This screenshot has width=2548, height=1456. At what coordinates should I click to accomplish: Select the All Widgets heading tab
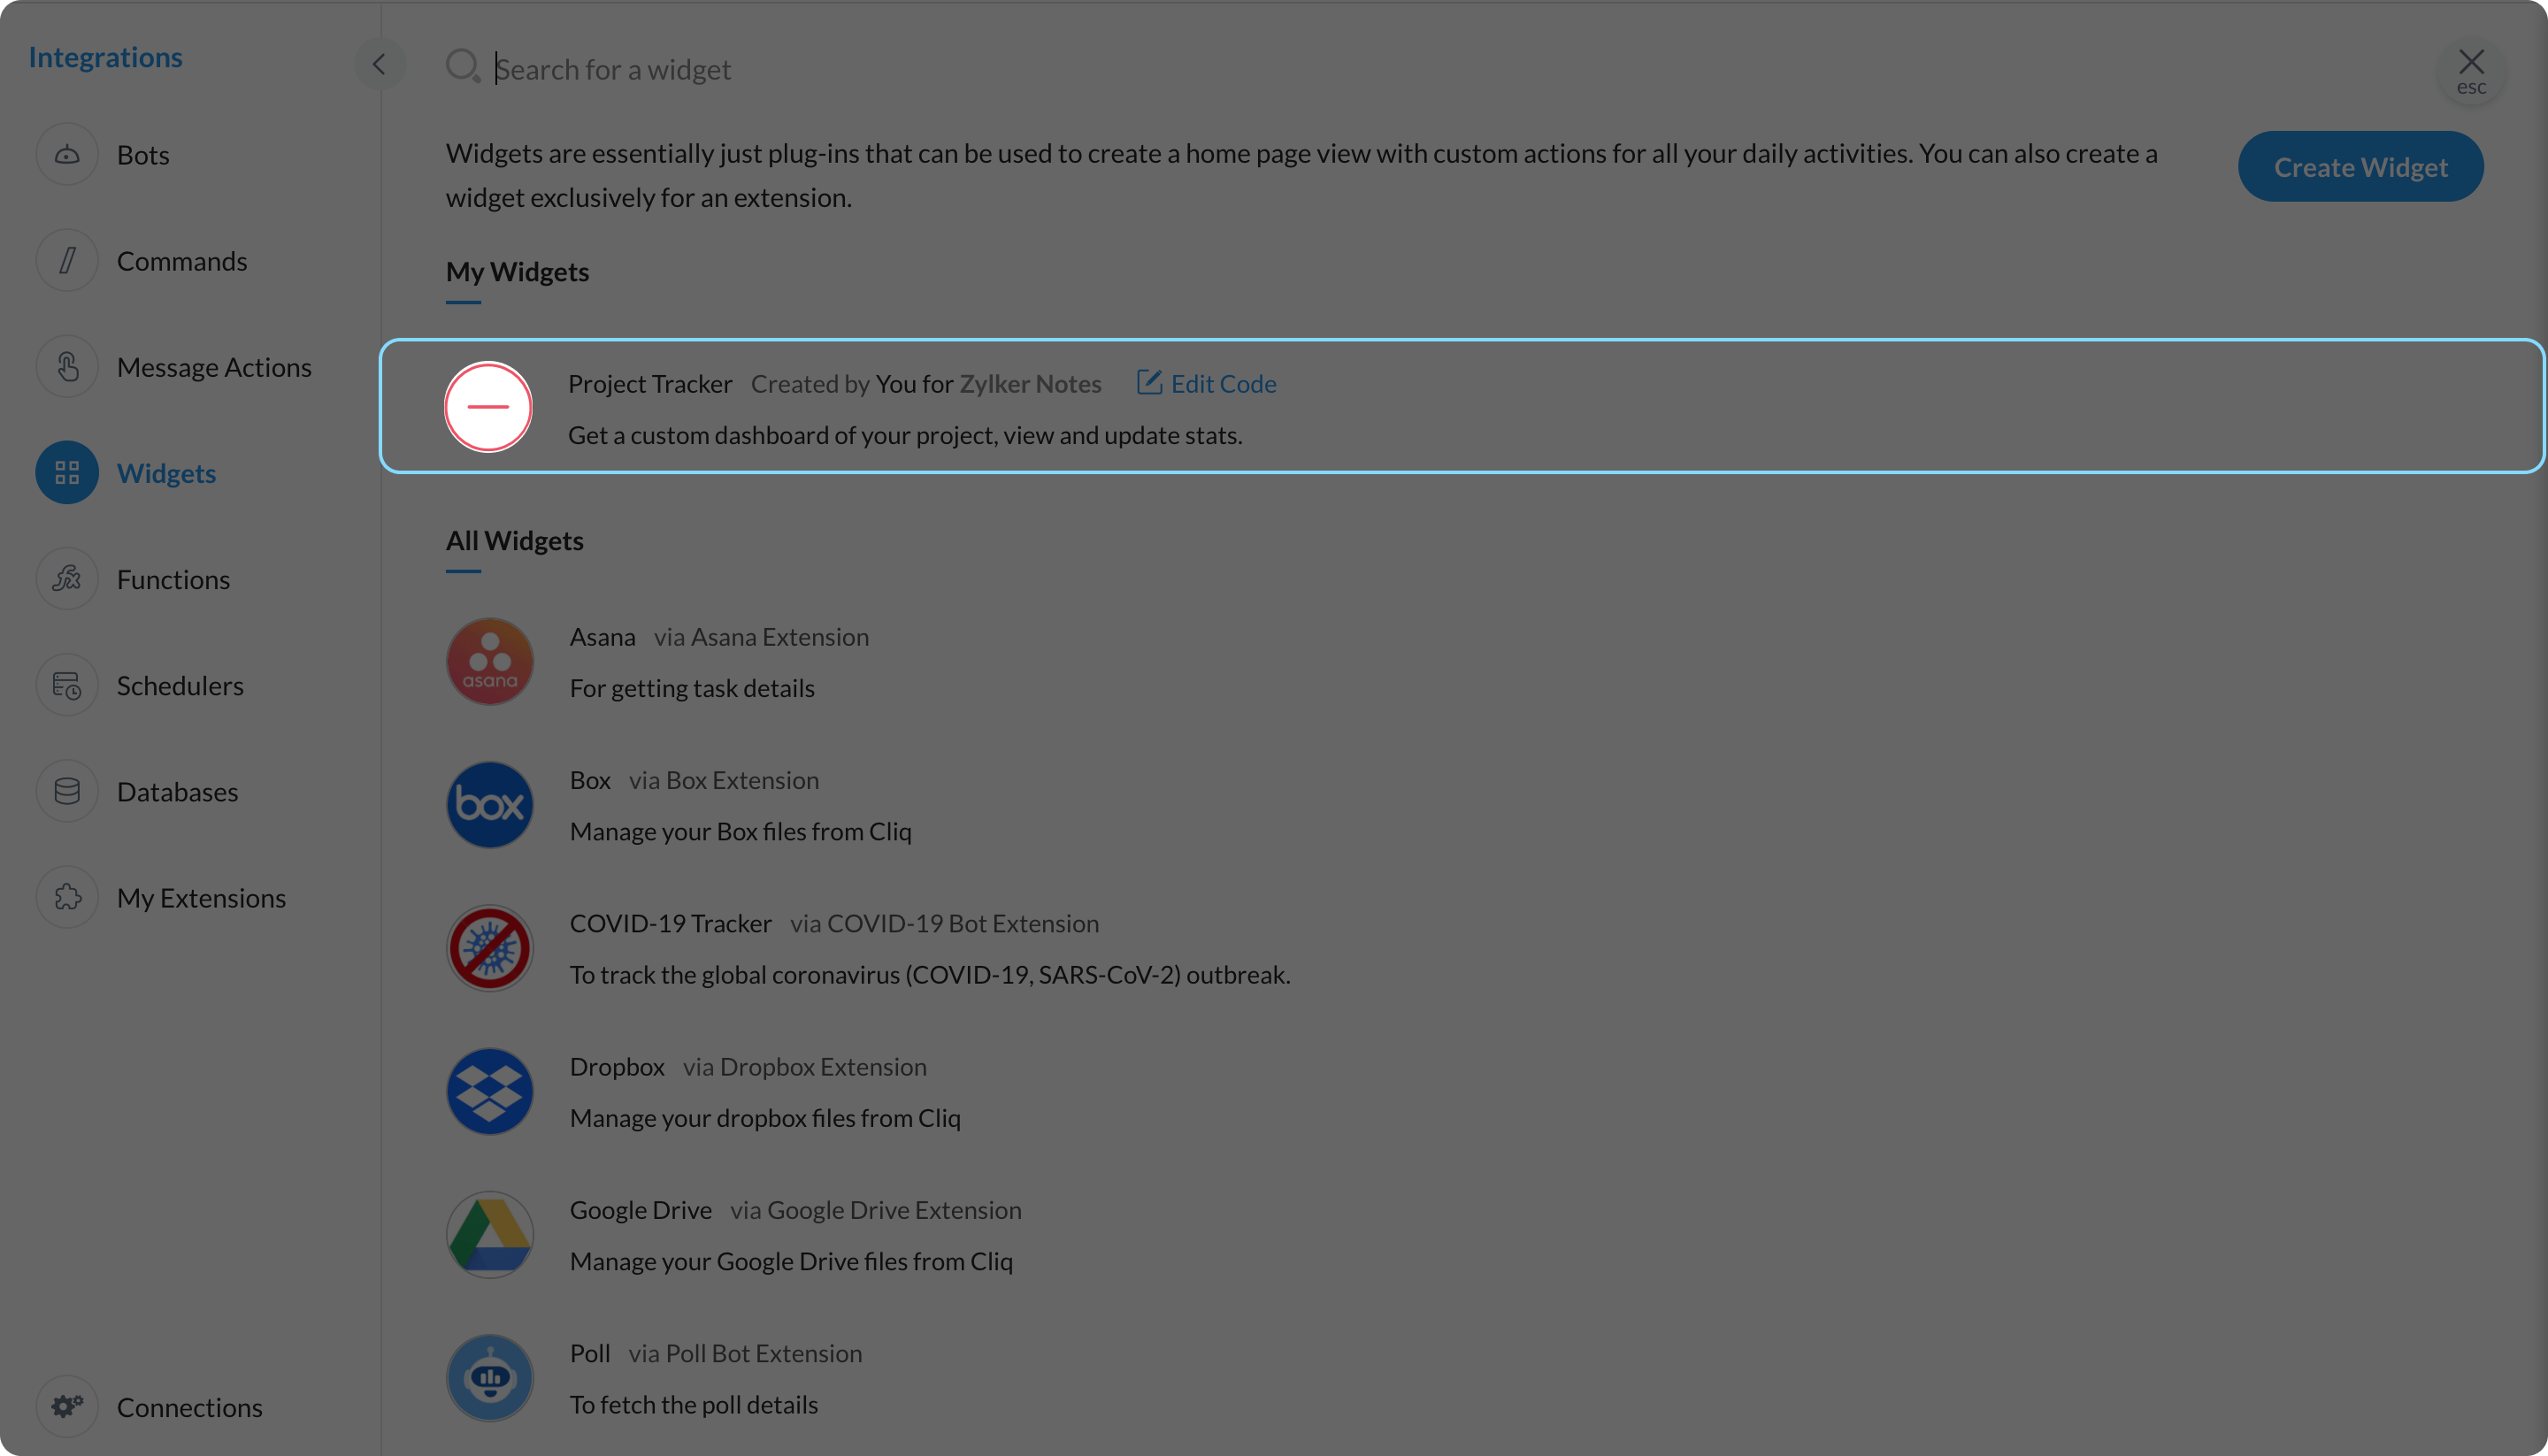pyautogui.click(x=514, y=541)
